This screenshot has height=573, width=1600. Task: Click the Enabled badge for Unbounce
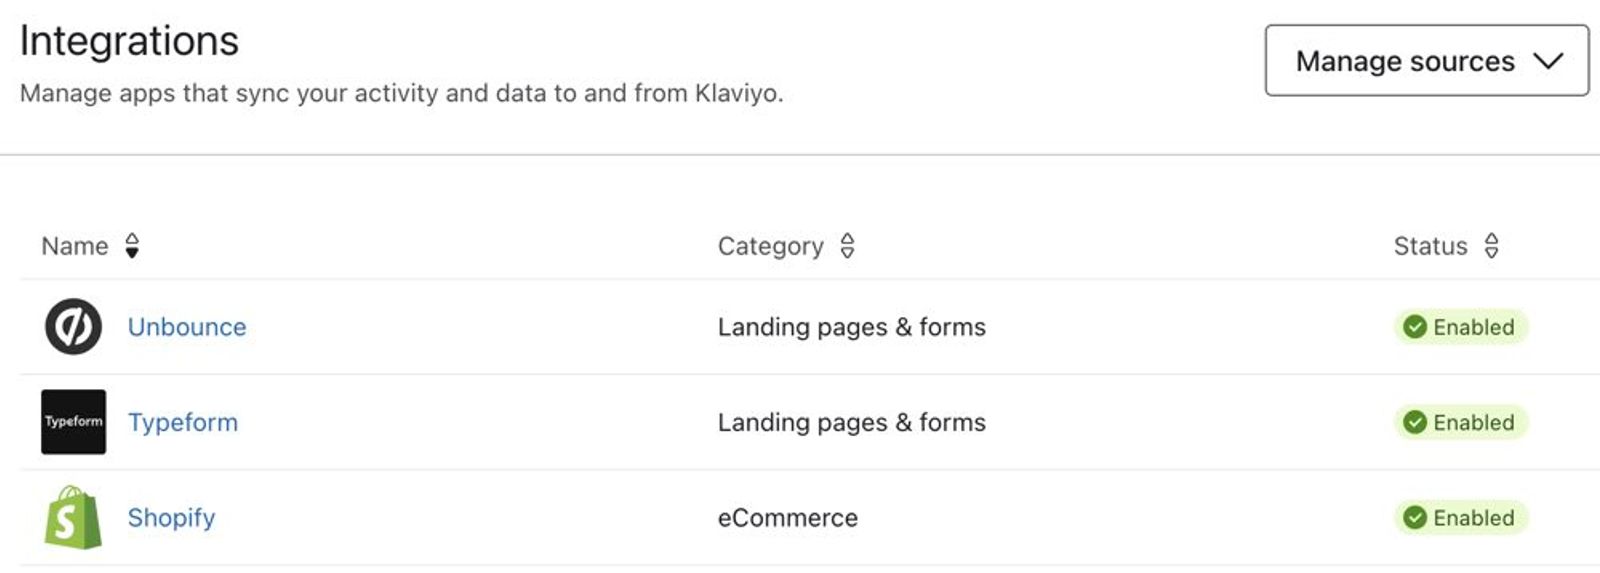1460,327
